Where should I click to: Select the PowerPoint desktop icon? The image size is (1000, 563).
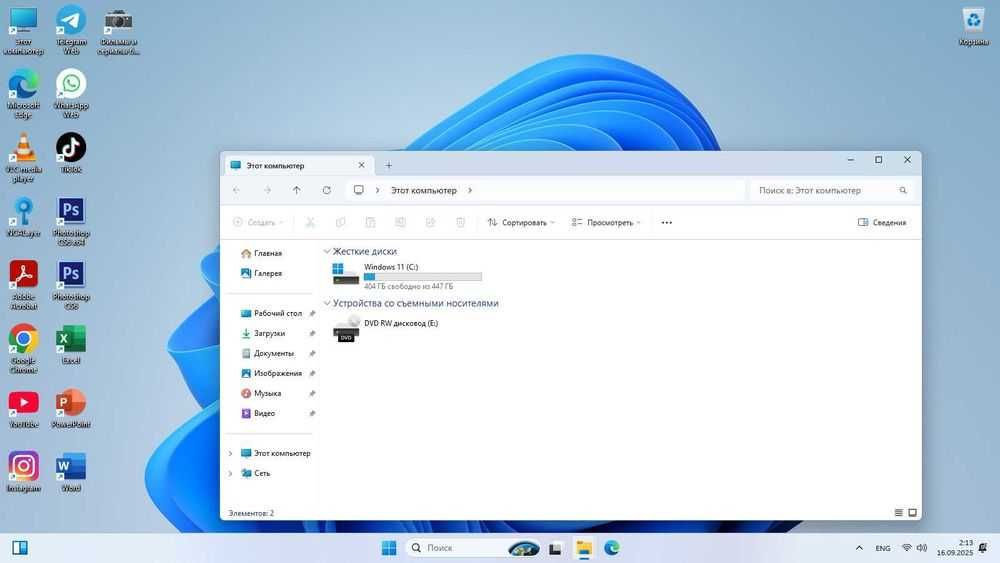click(71, 408)
